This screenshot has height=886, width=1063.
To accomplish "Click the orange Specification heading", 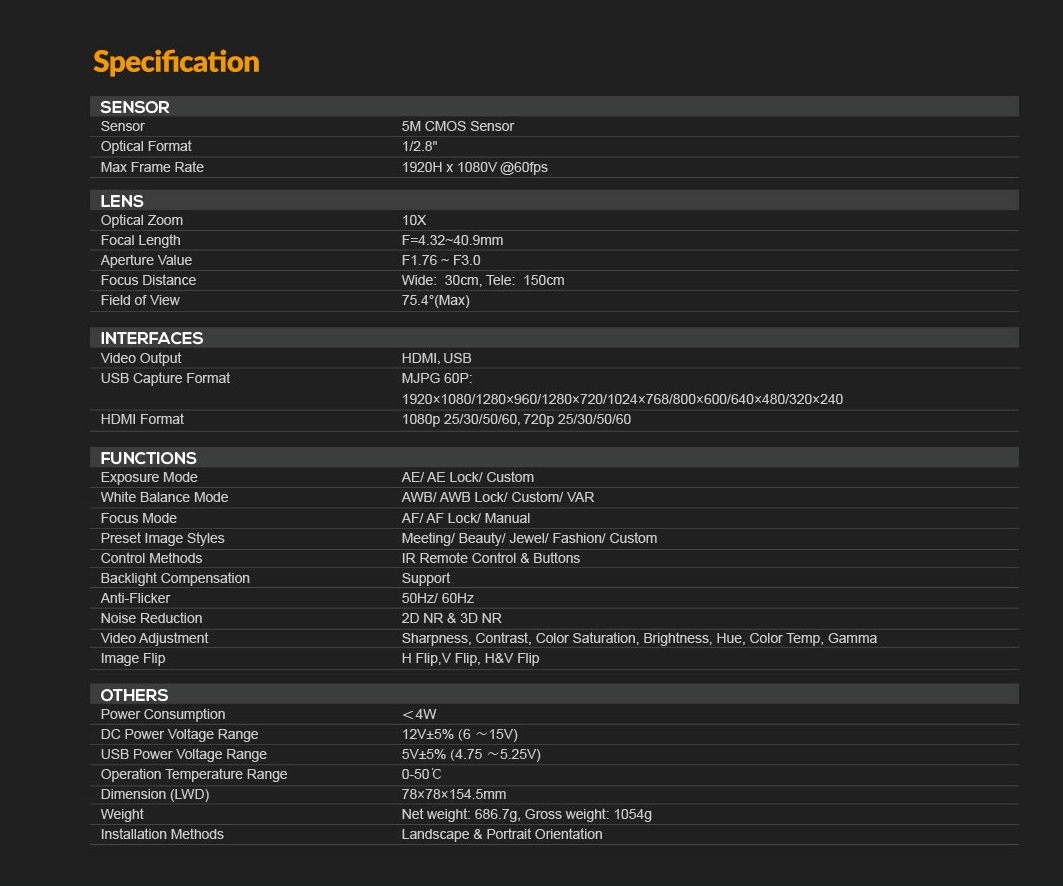I will (x=176, y=62).
